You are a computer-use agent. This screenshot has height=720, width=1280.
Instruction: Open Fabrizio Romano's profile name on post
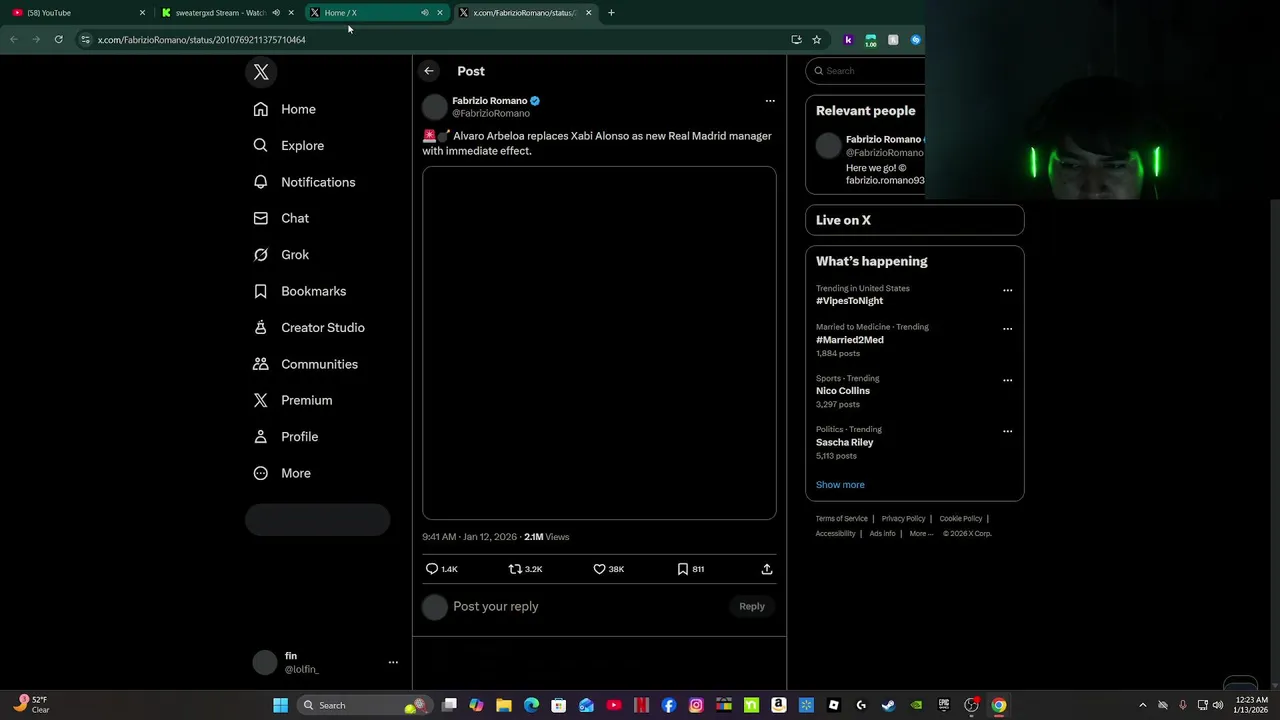point(489,101)
